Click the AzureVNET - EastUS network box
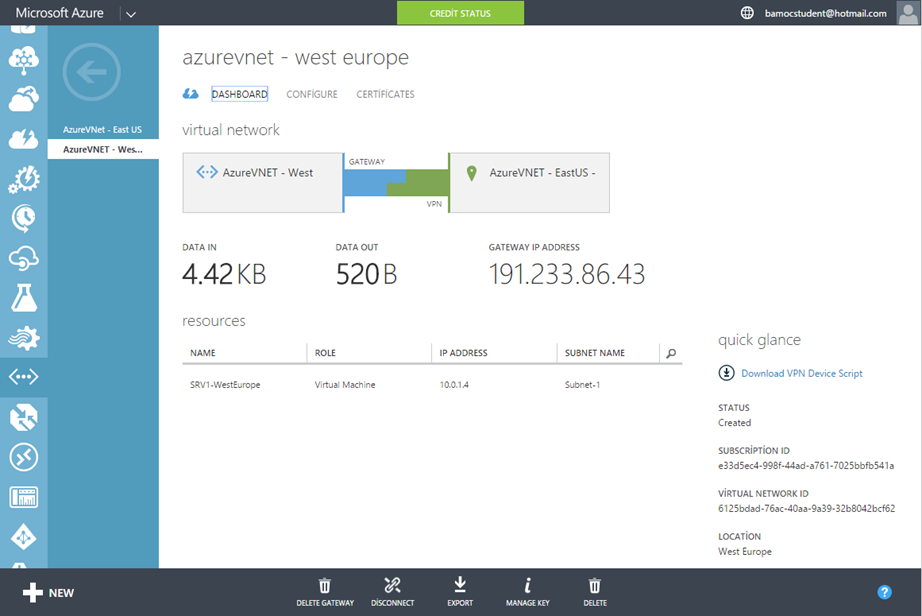The width and height of the screenshot is (922, 616). [x=529, y=183]
